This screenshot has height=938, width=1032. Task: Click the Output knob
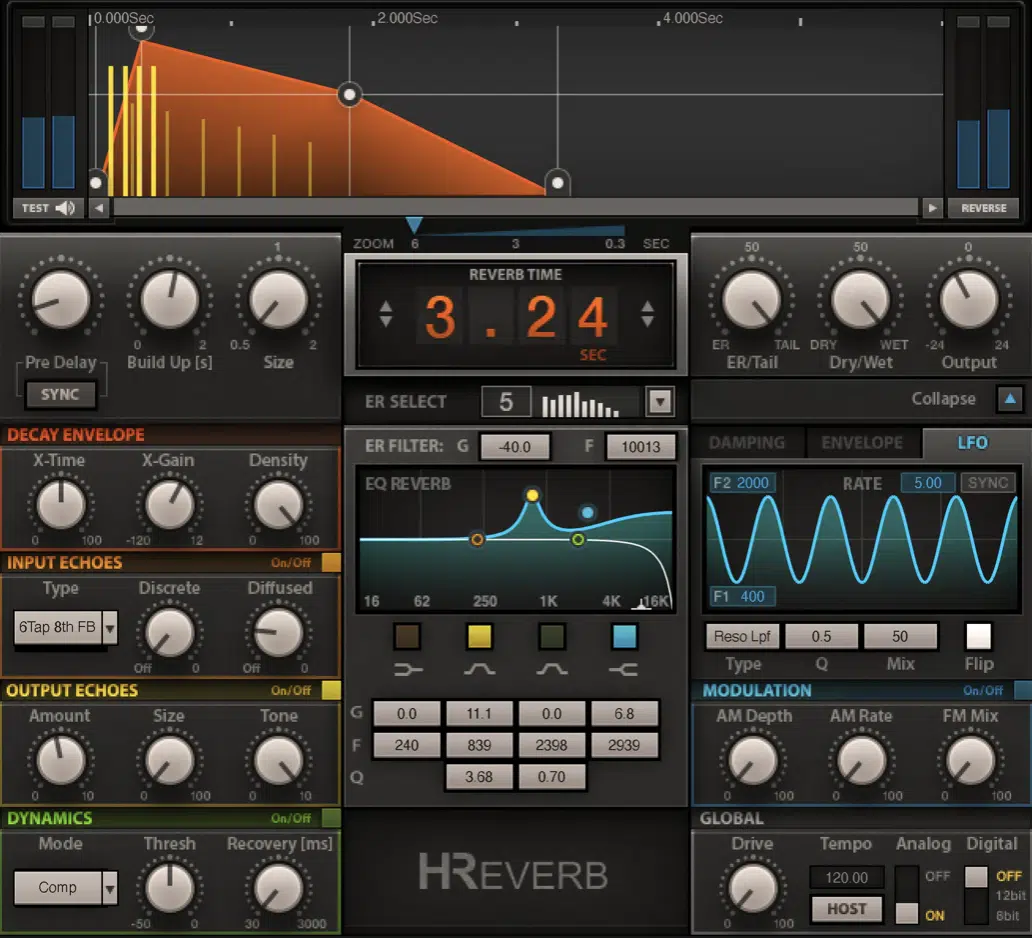(969, 300)
